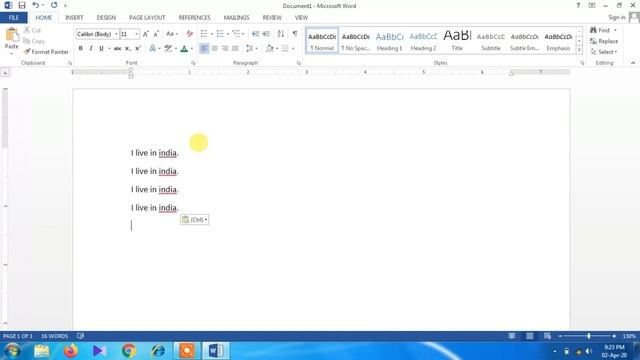Switch to the PAGE LAYOUT tab
Viewport: 640px width, 360px height.
(147, 18)
